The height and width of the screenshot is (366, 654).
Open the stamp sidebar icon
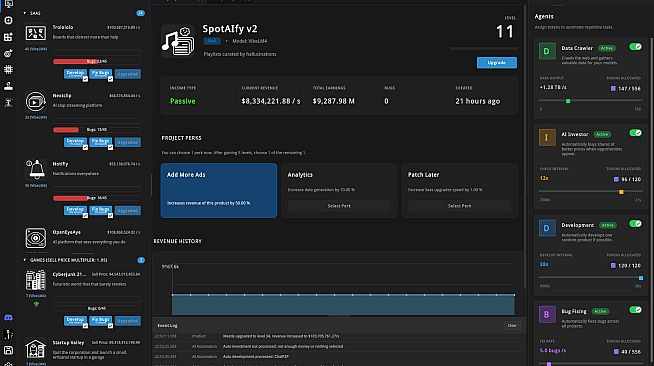click(8, 86)
